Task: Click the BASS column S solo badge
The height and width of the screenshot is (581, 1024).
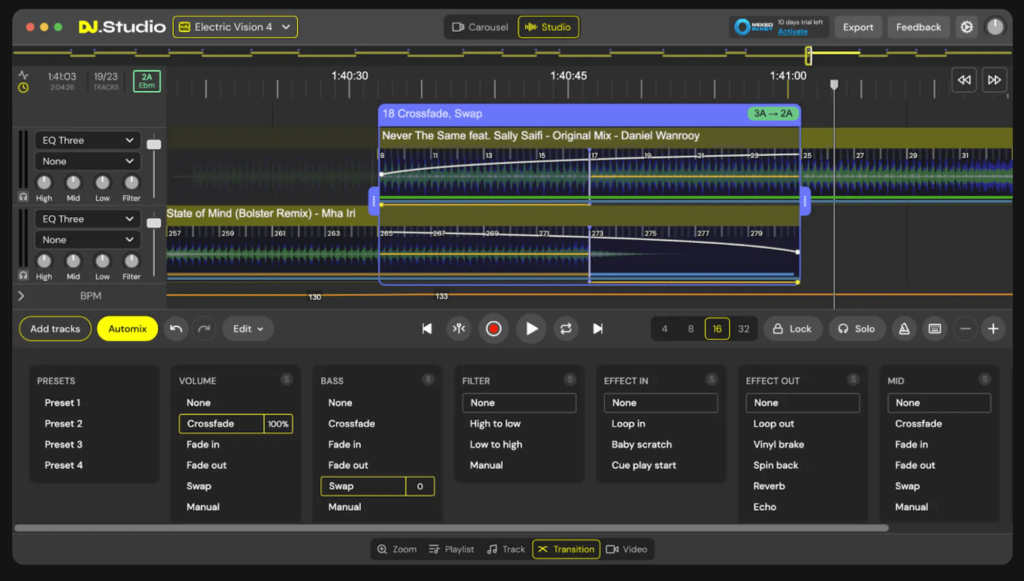Action: click(x=428, y=379)
